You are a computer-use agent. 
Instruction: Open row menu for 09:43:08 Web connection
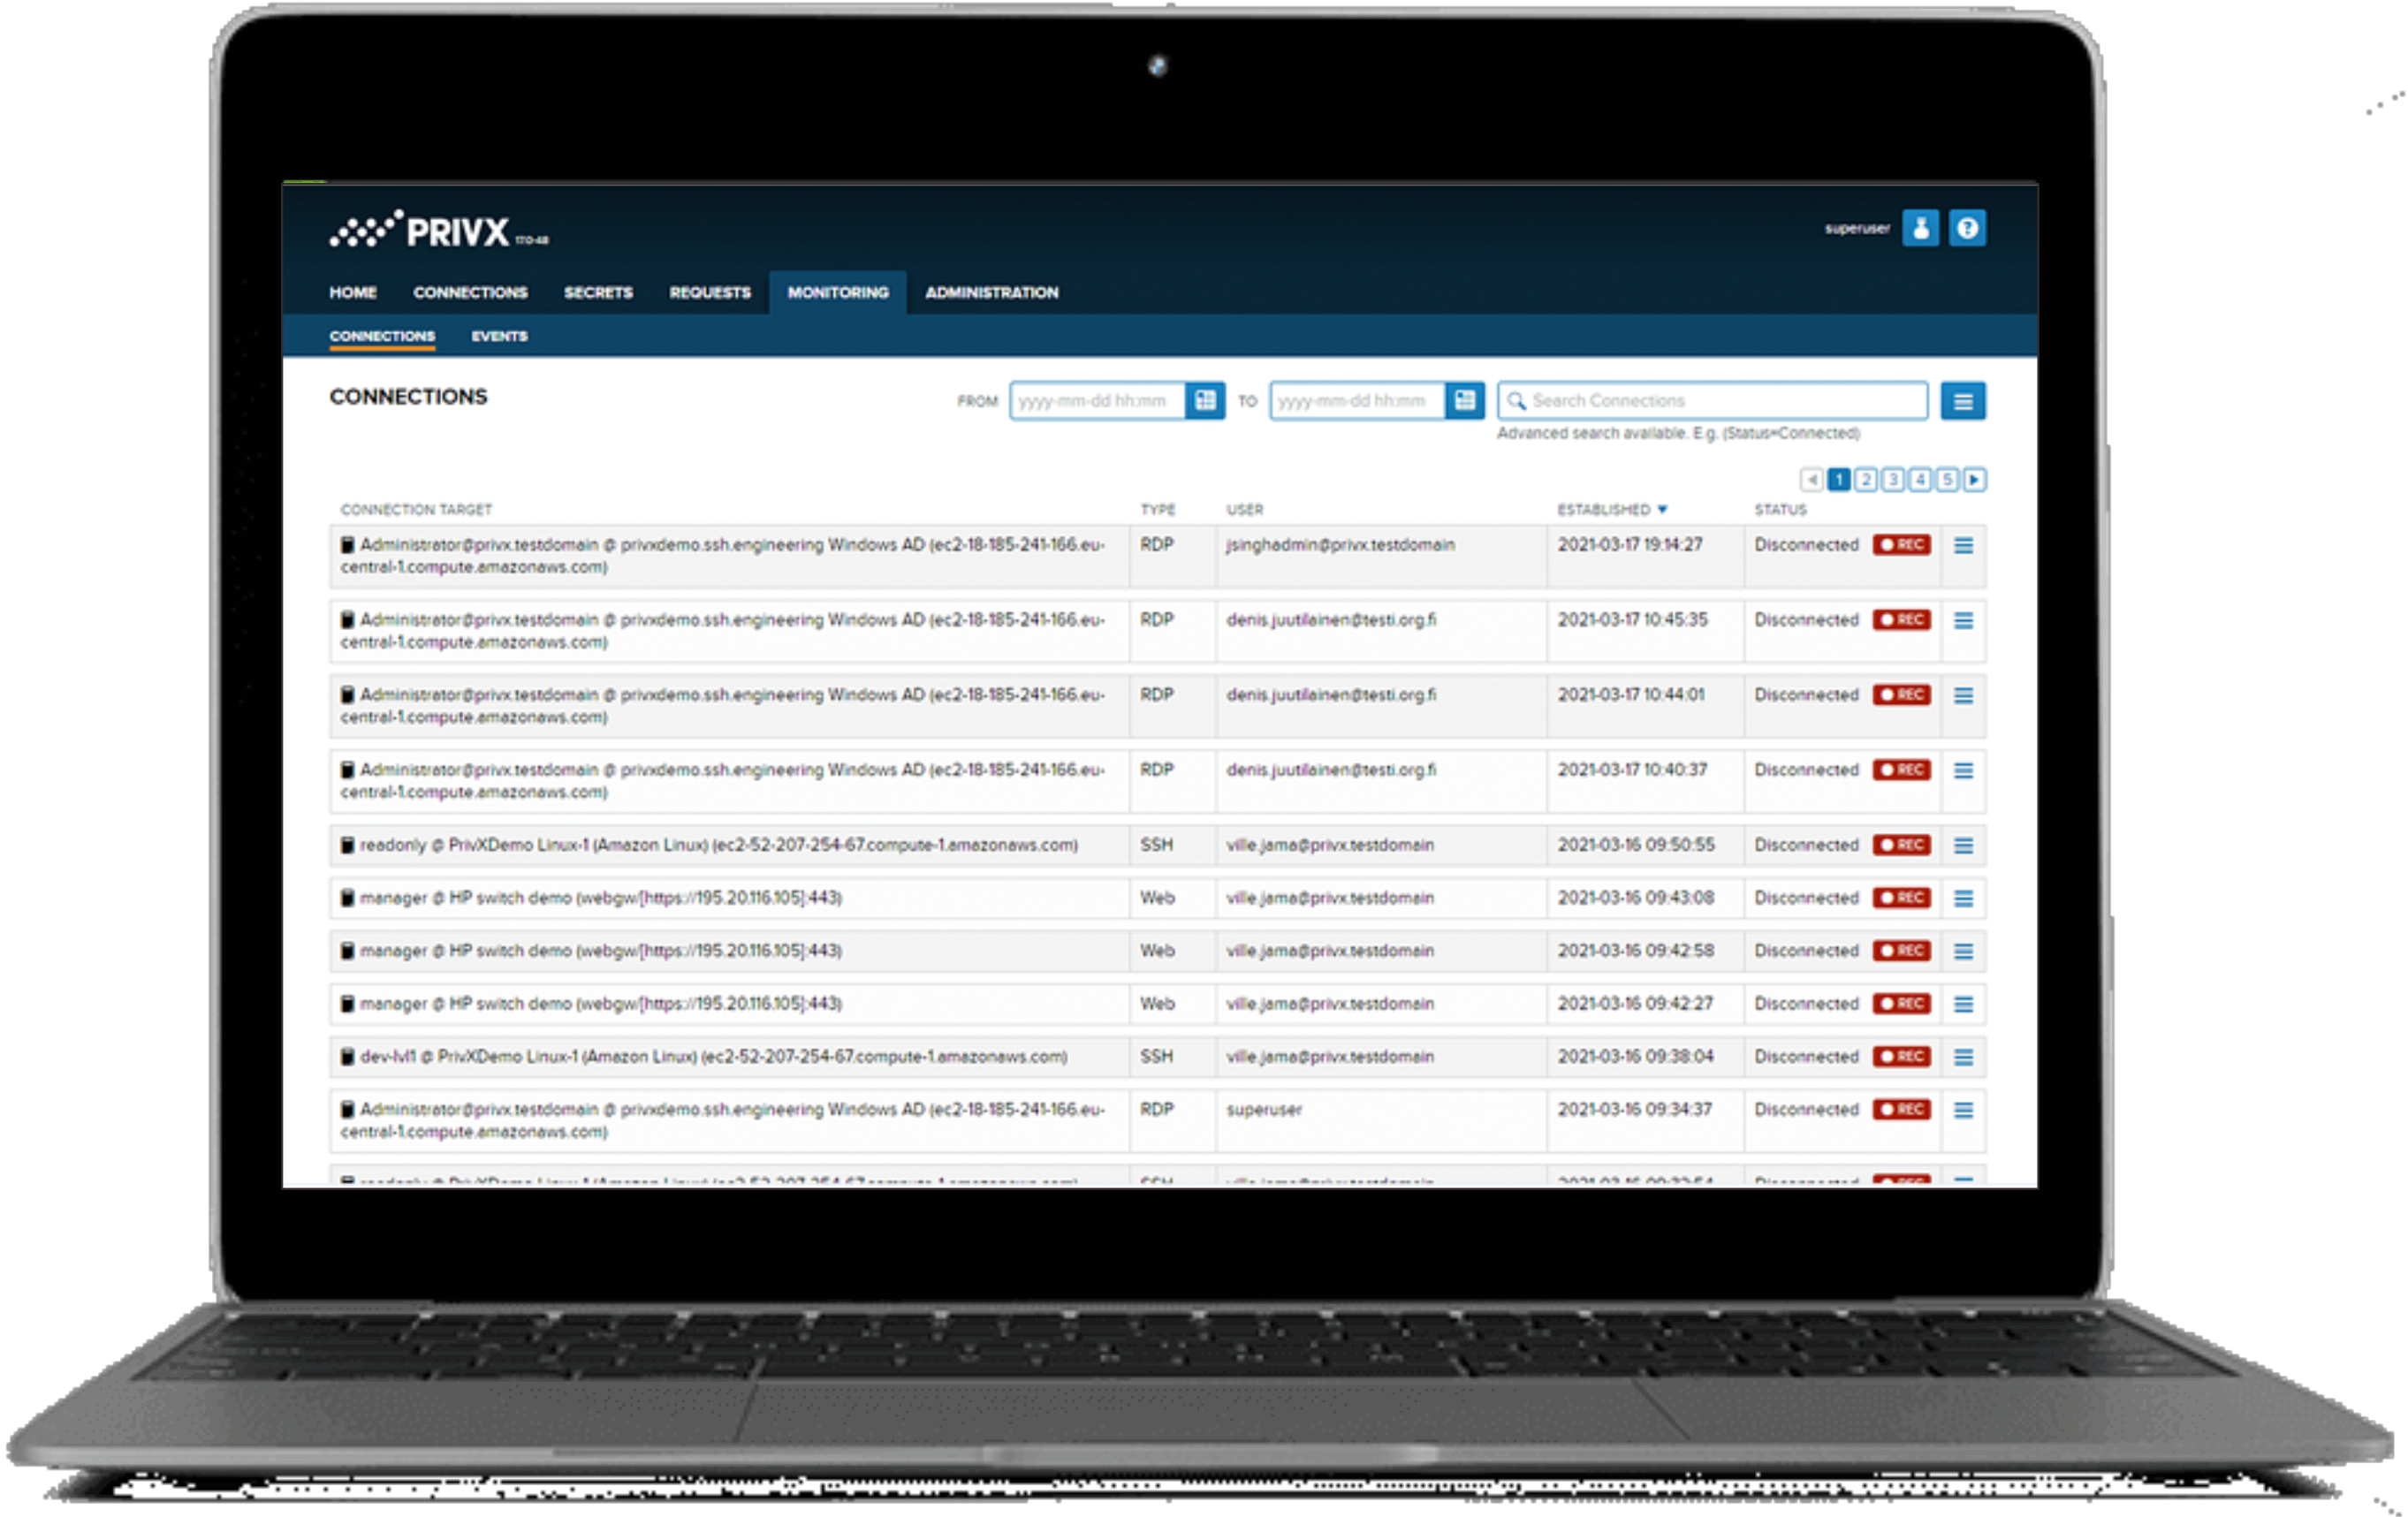click(x=1963, y=898)
